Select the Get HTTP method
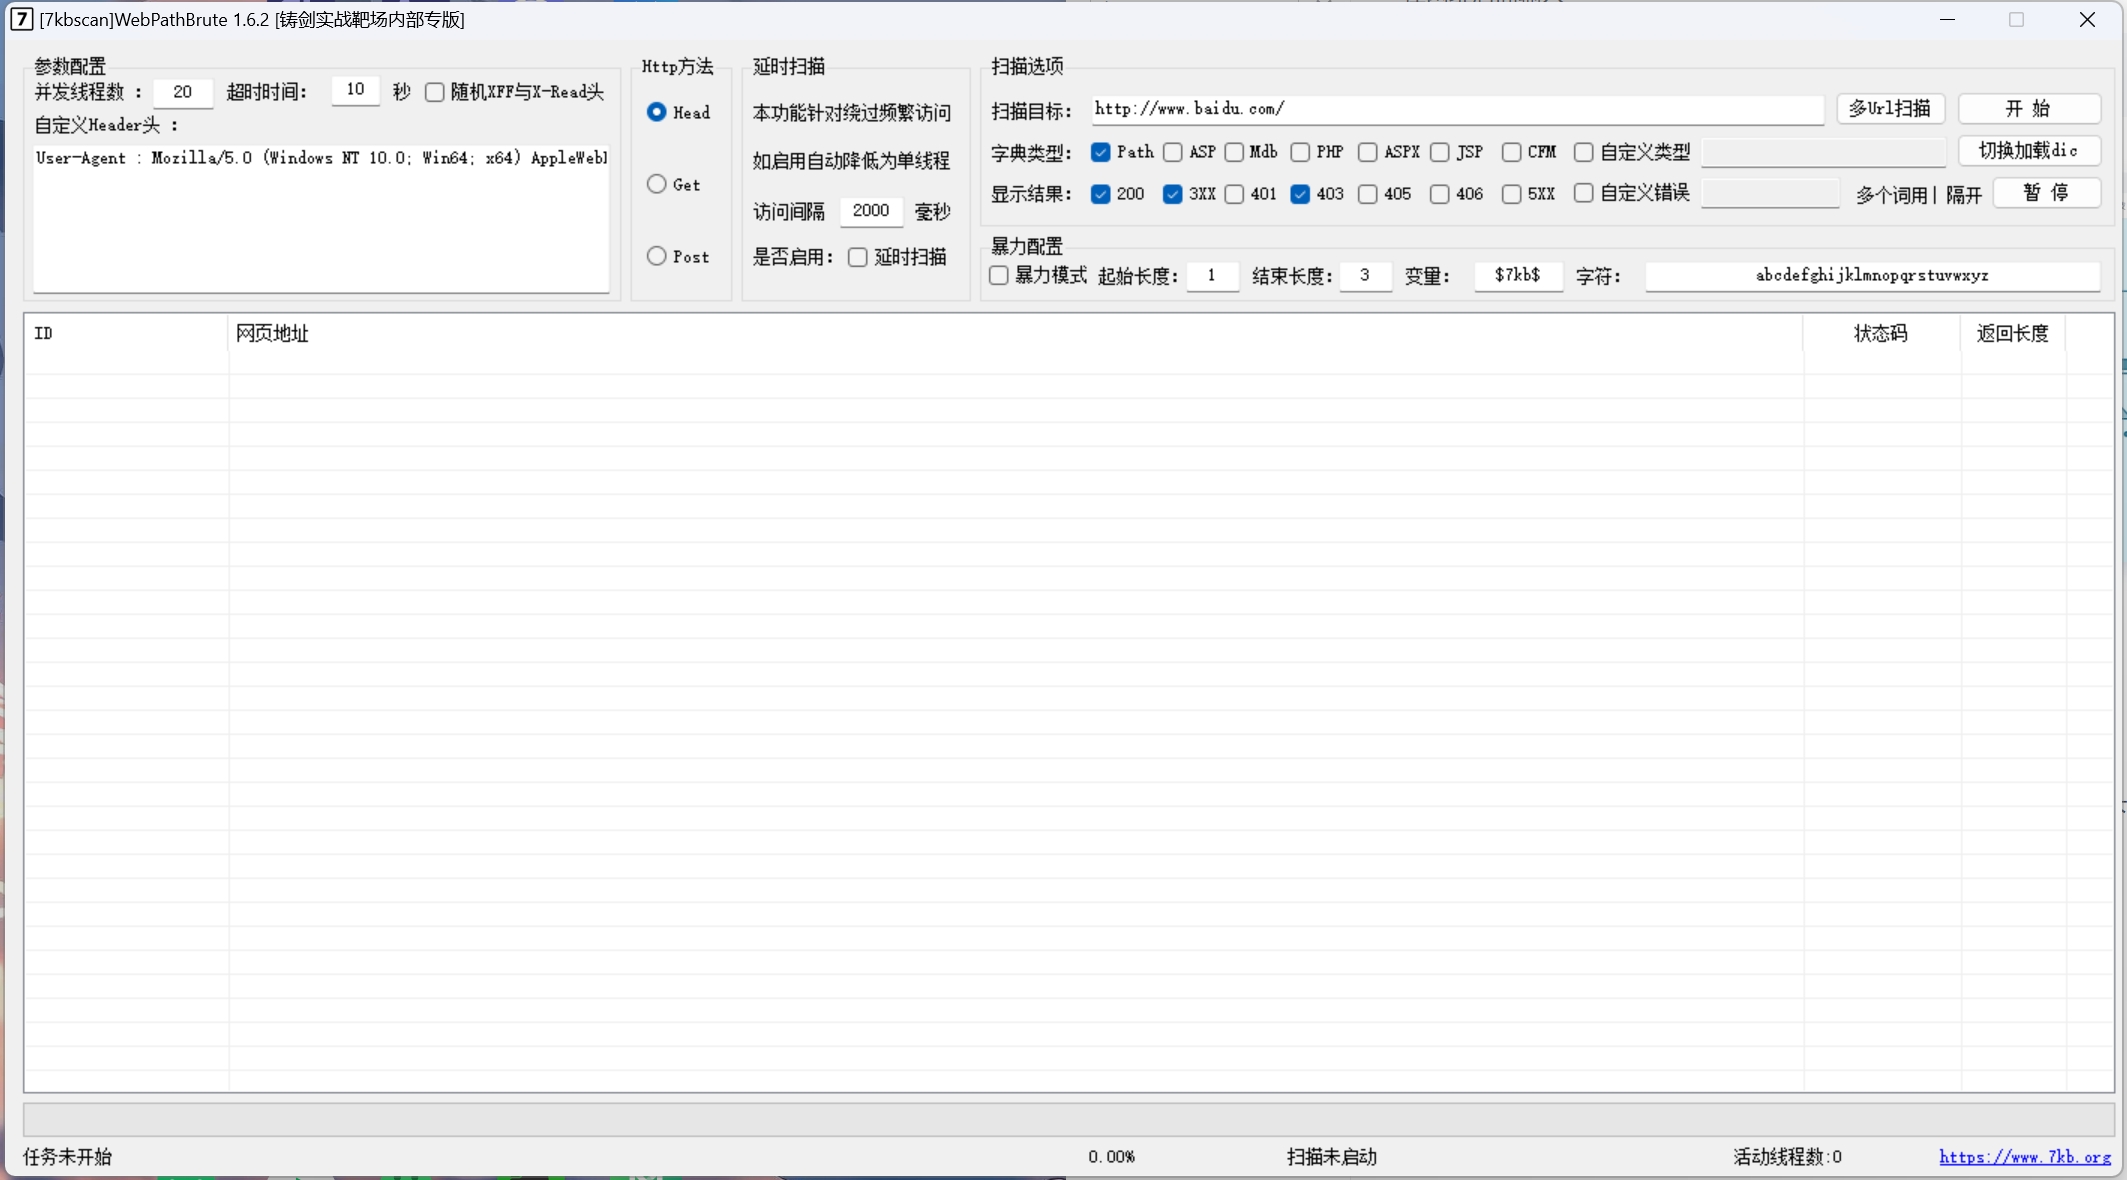The image size is (2127, 1180). (656, 184)
